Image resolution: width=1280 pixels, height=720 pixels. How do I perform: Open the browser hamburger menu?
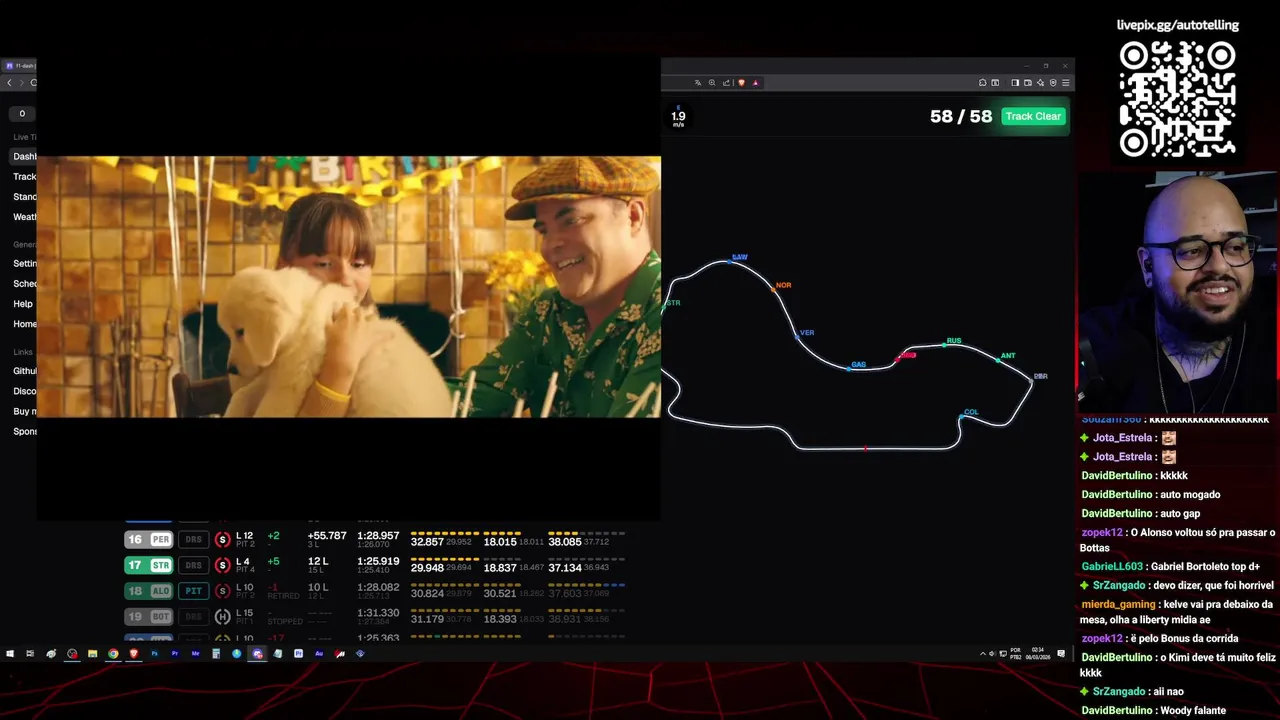(1066, 83)
